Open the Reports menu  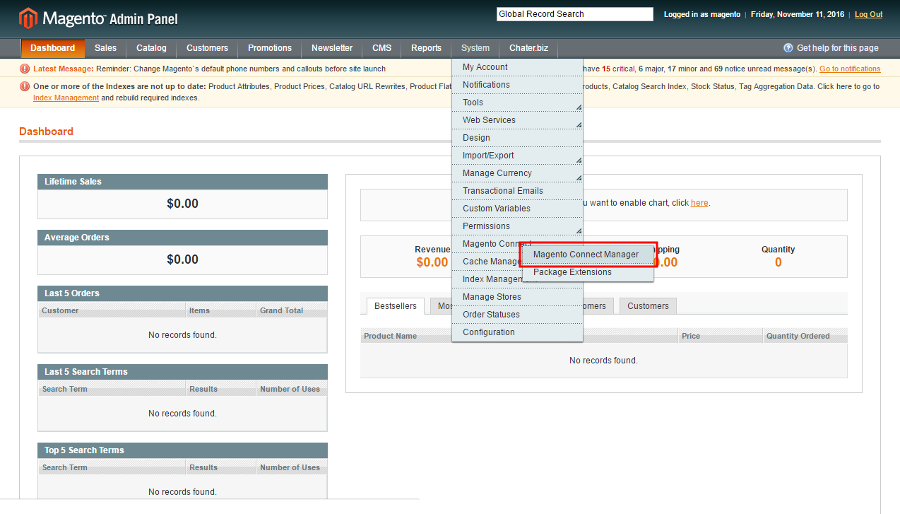[426, 48]
